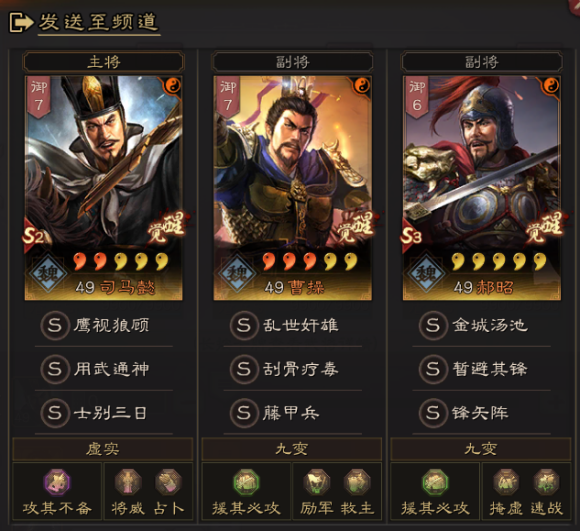The image size is (580, 531).
Task: Click the 主将 slot label
Action: [x=104, y=62]
